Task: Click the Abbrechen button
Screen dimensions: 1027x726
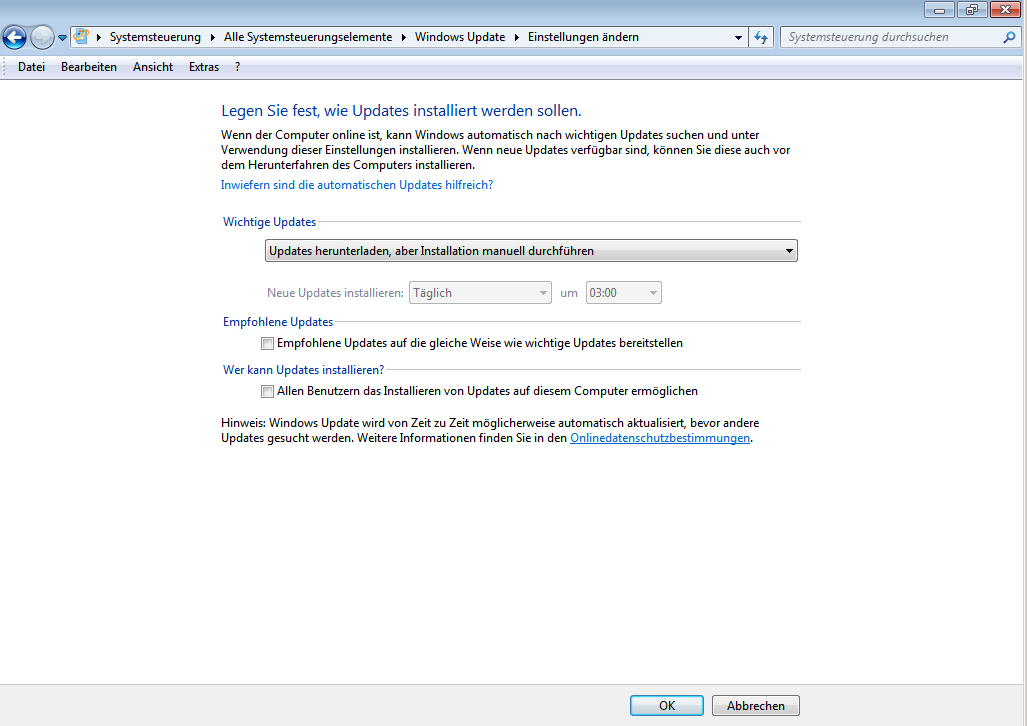Action: (755, 706)
